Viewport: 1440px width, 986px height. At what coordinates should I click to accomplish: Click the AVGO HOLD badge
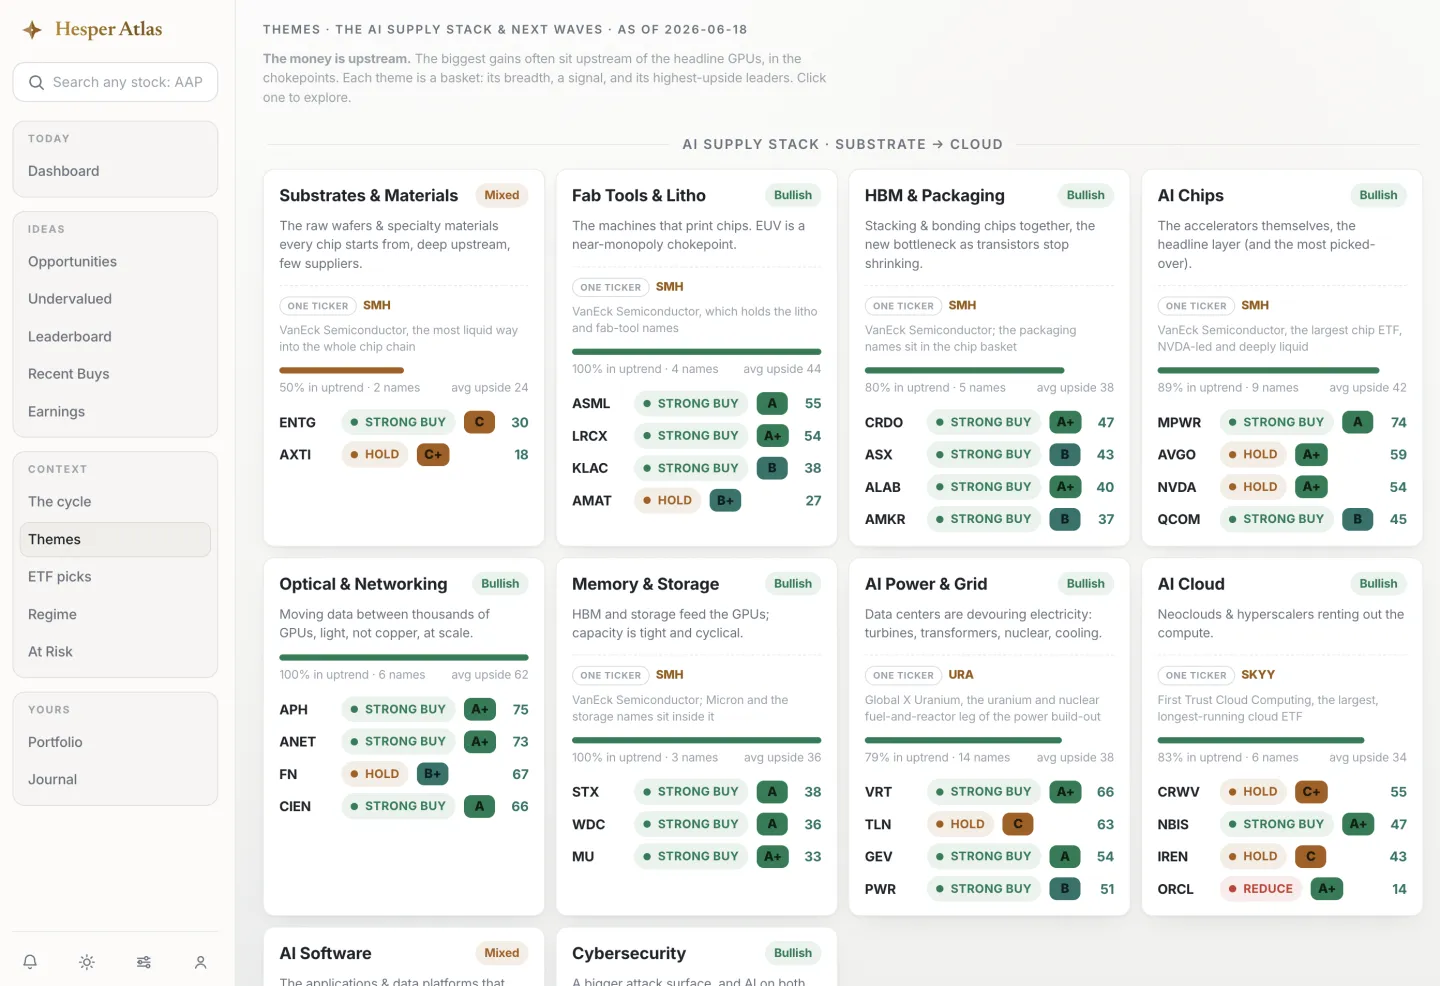[x=1253, y=455]
